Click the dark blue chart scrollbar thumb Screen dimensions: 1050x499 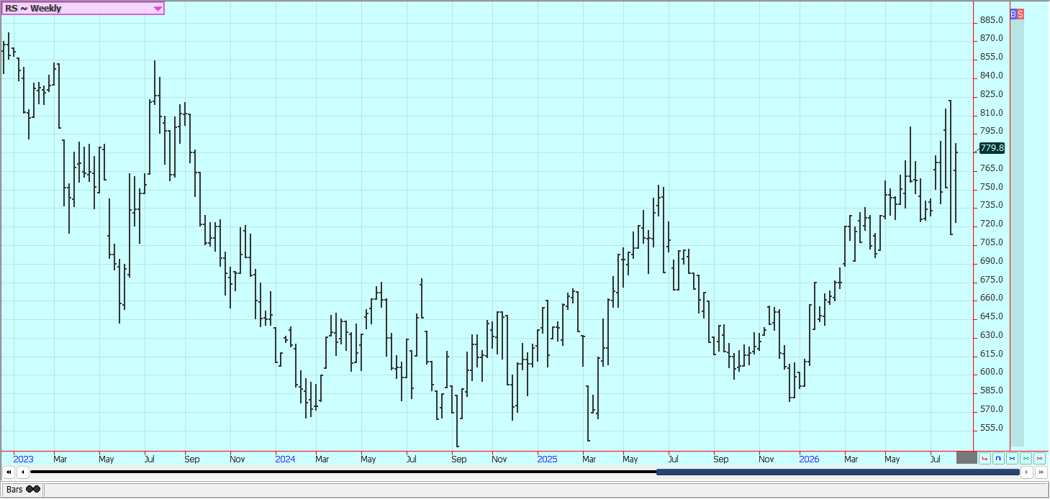(x=838, y=472)
